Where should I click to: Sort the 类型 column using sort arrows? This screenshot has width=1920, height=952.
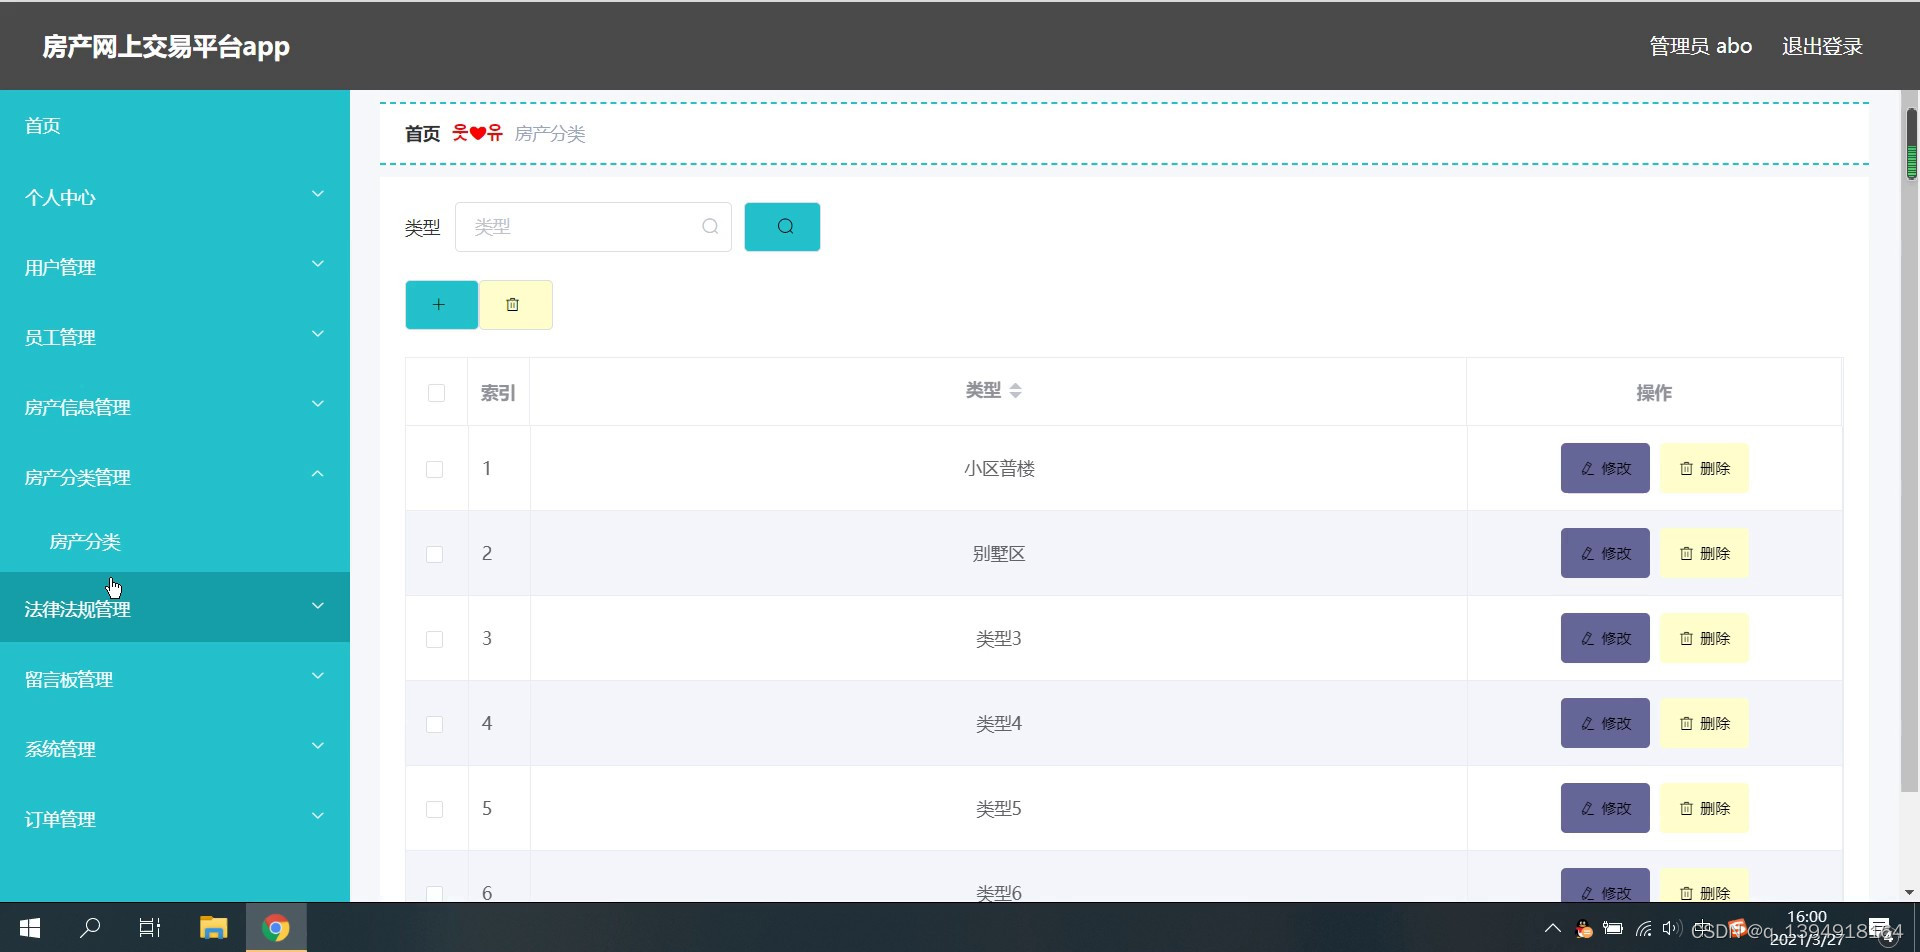(x=1015, y=391)
